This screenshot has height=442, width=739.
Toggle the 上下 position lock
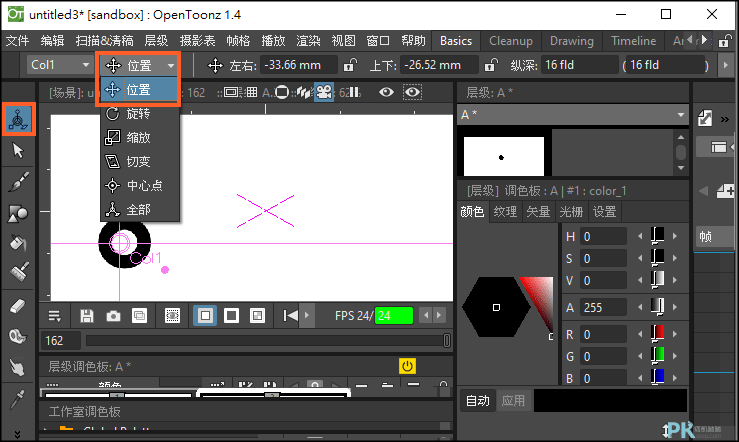[491, 65]
